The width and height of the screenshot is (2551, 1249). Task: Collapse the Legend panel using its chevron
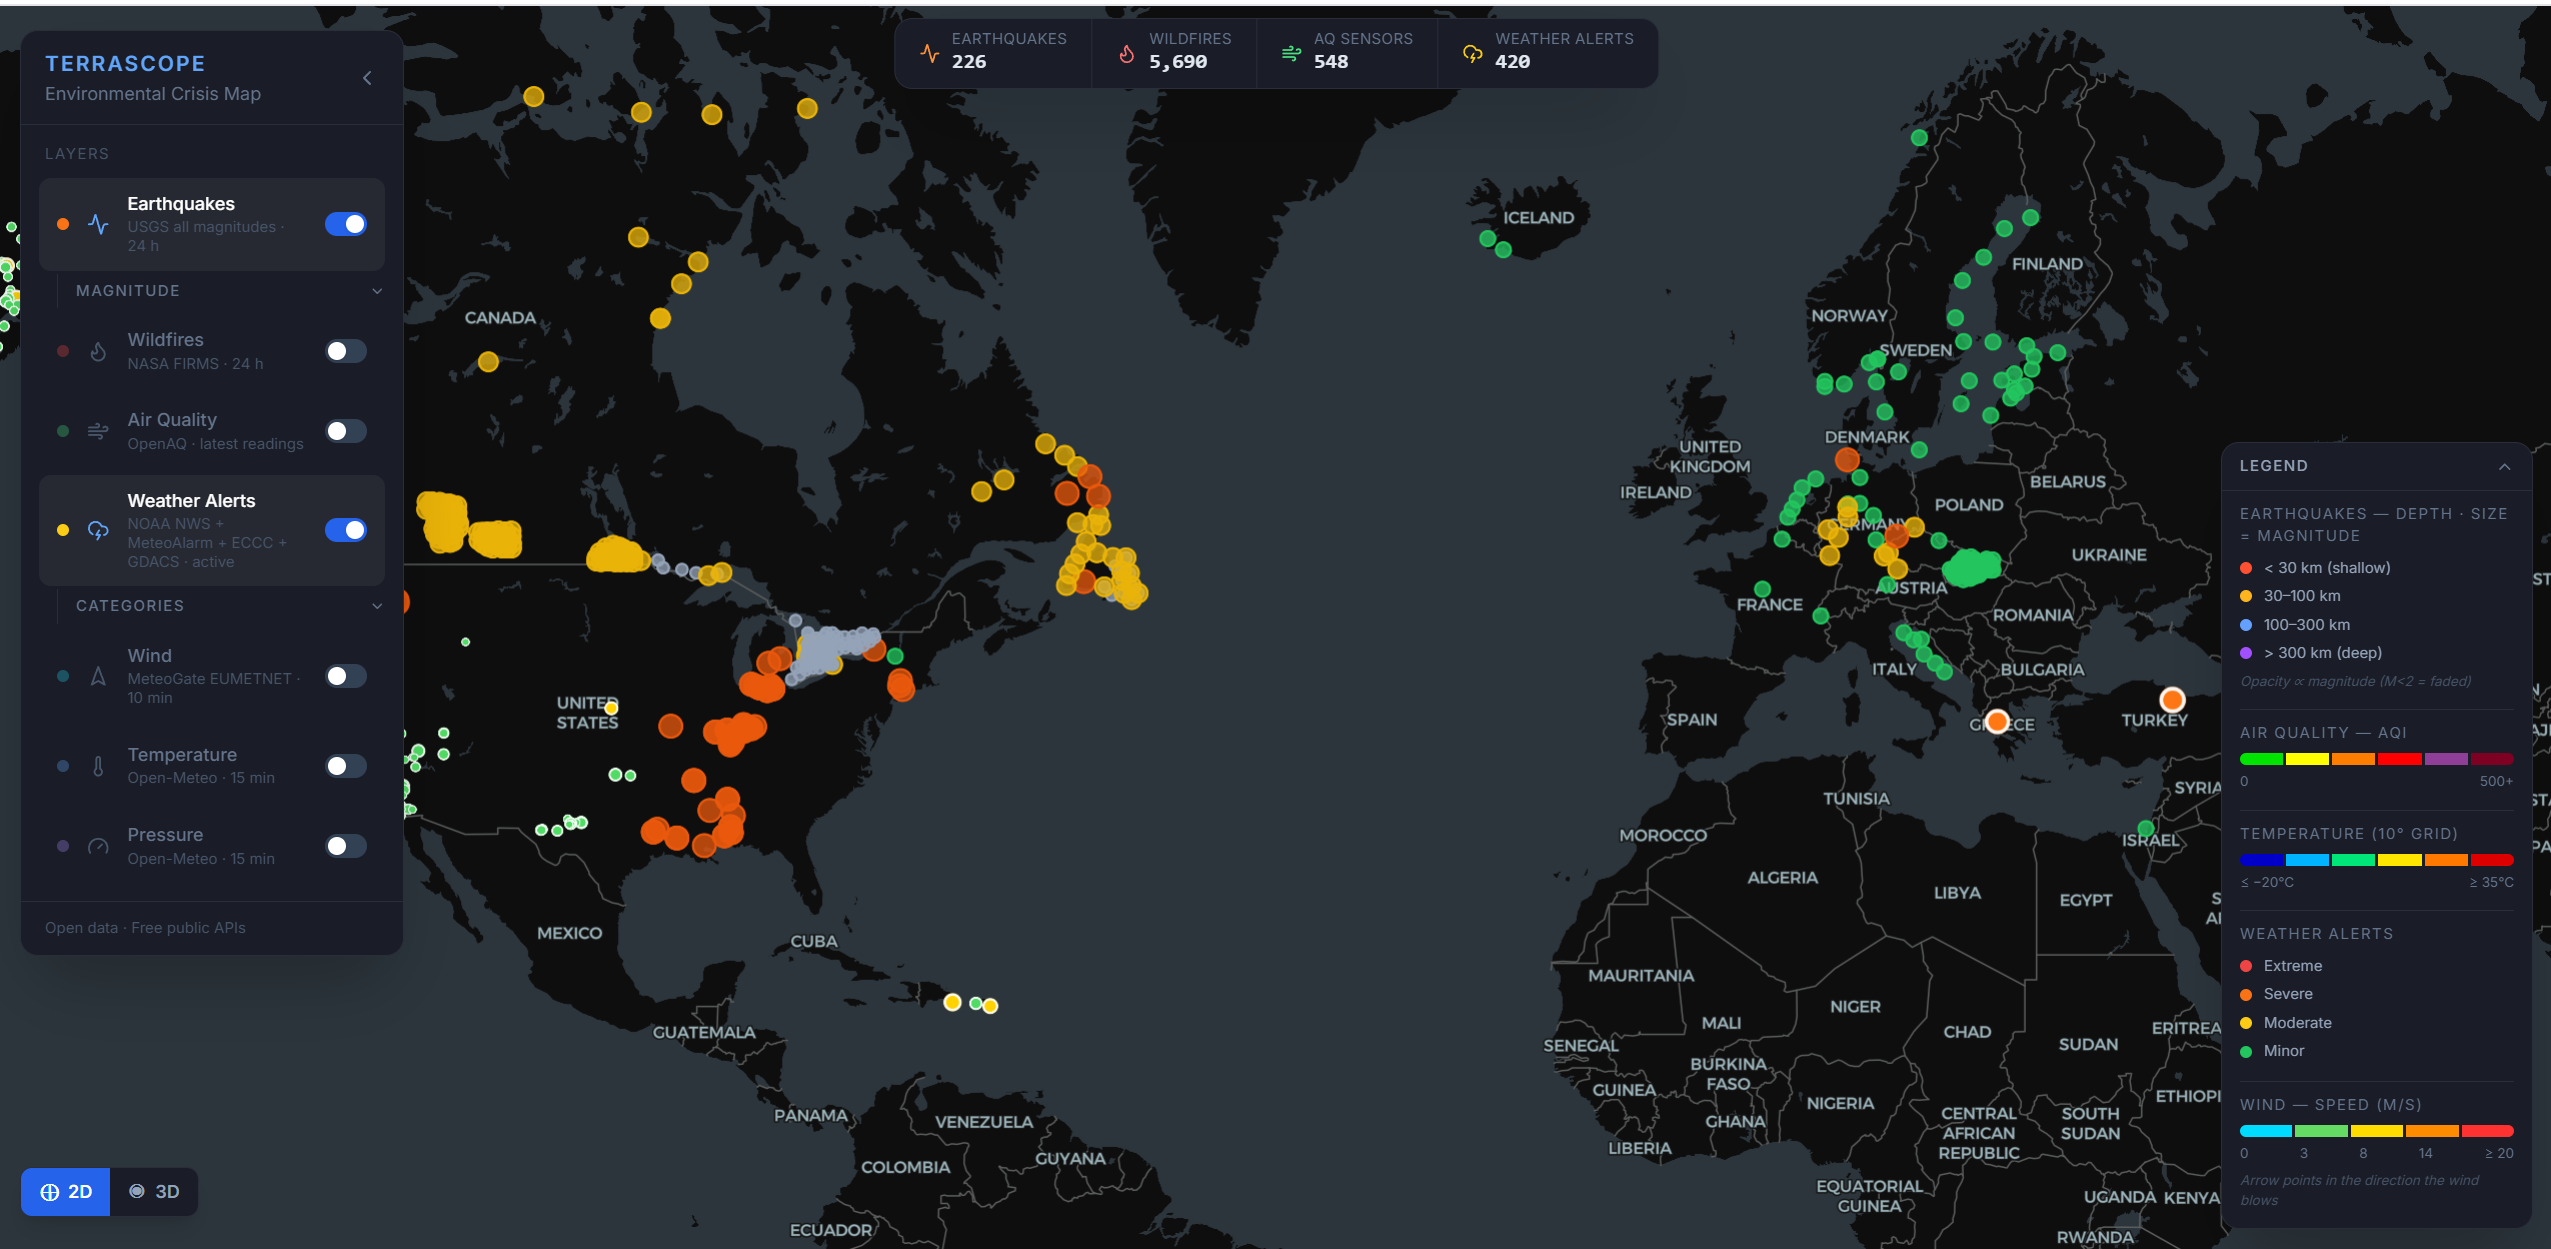click(2504, 466)
